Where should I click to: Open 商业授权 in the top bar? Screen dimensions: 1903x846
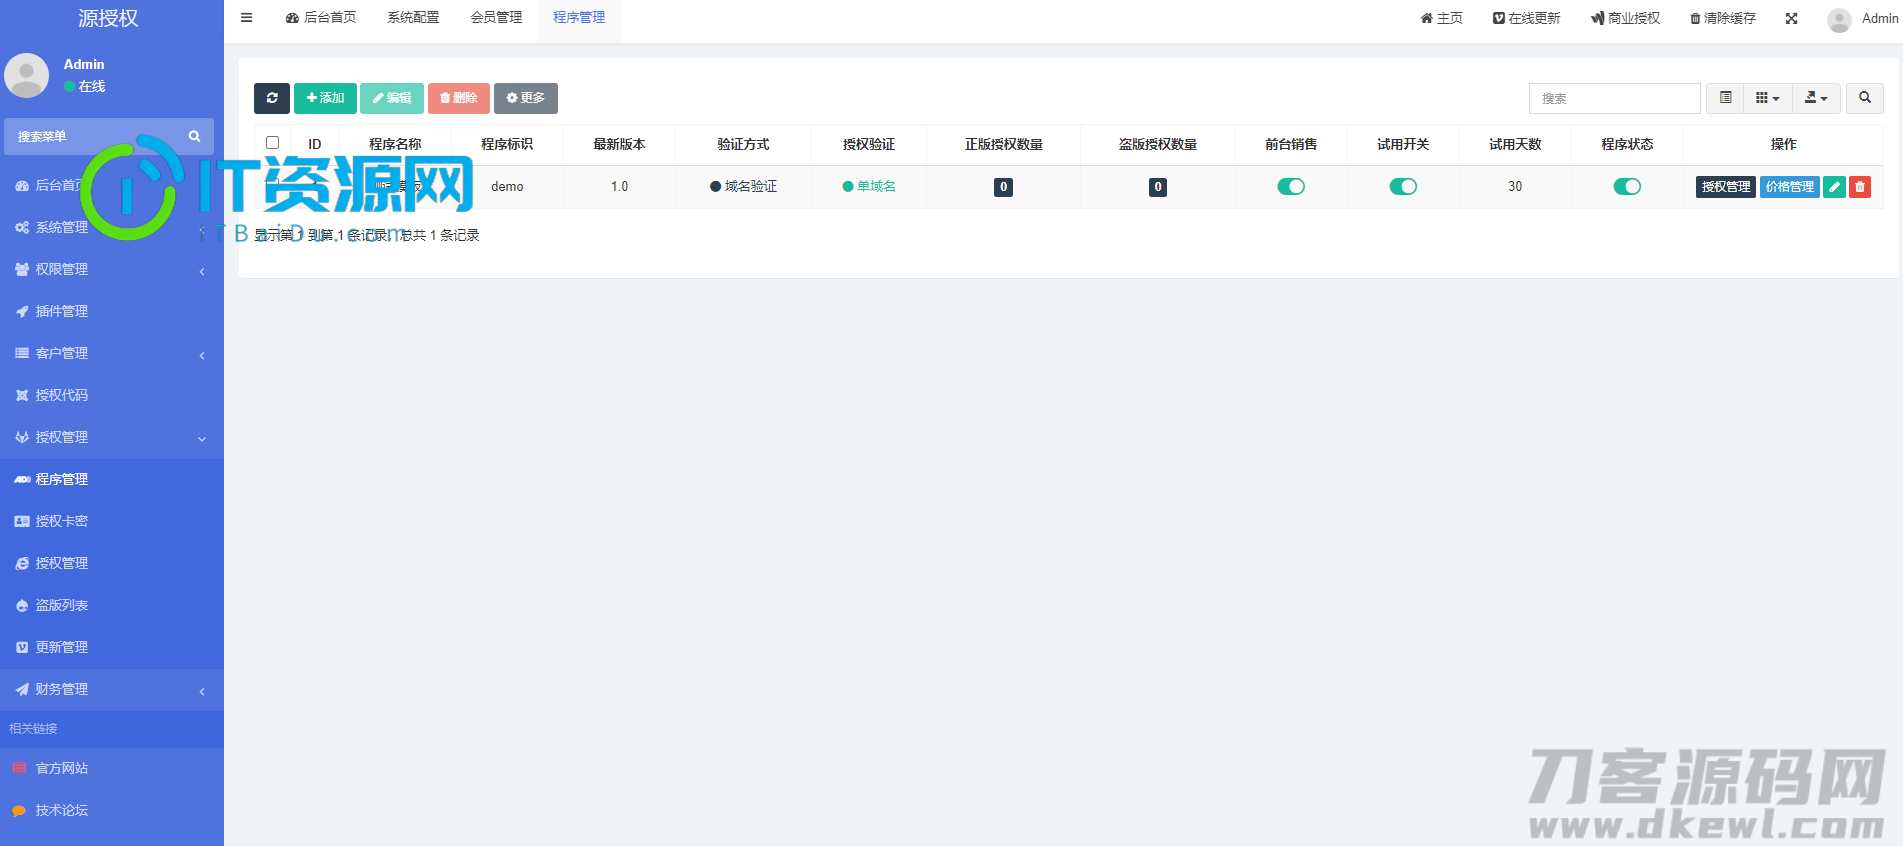(1625, 18)
